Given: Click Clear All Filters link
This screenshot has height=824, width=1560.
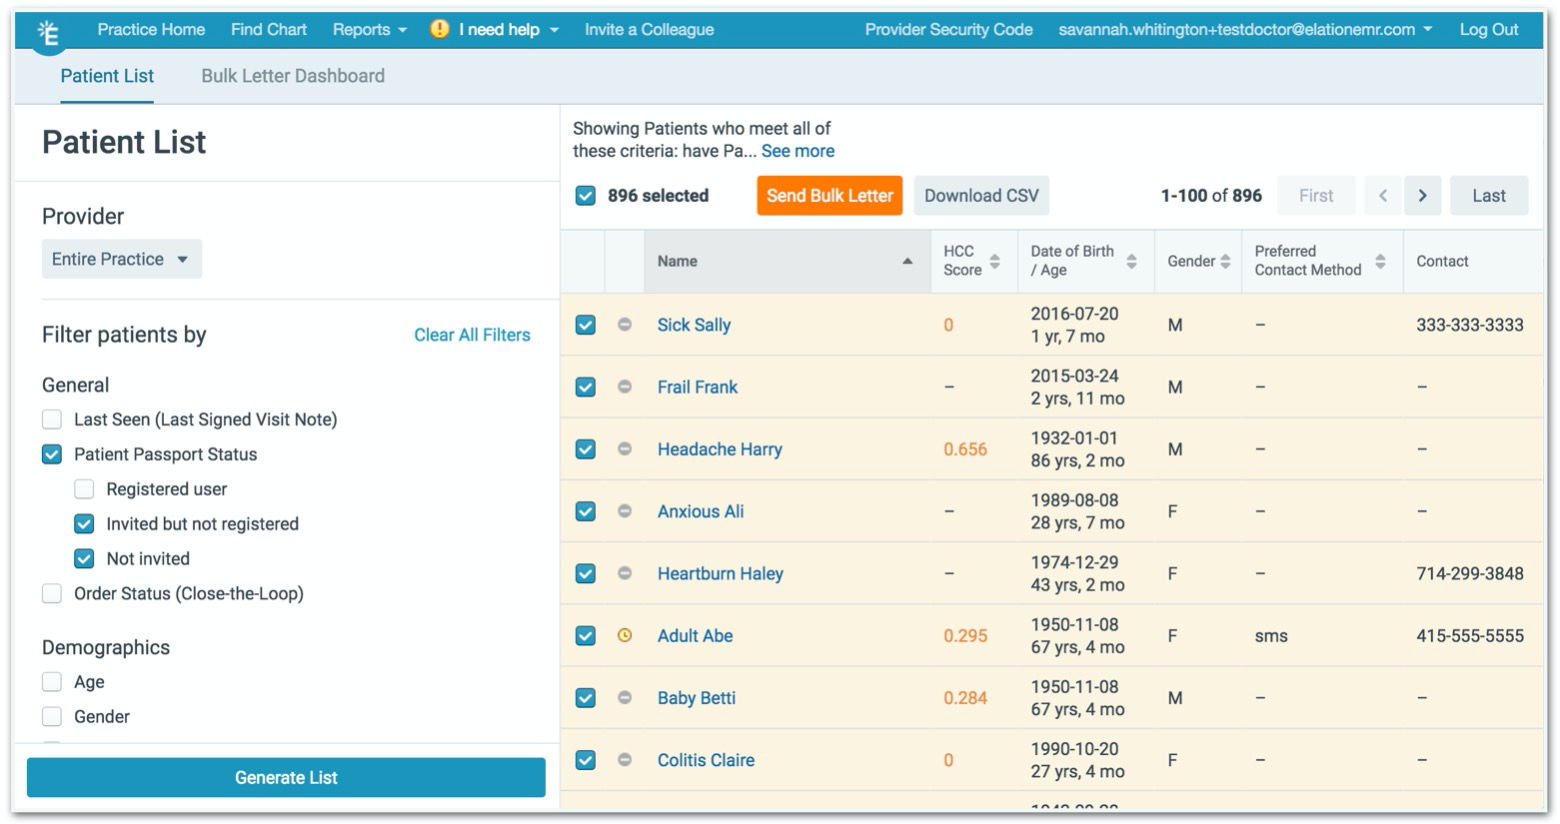Looking at the screenshot, I should coord(472,335).
